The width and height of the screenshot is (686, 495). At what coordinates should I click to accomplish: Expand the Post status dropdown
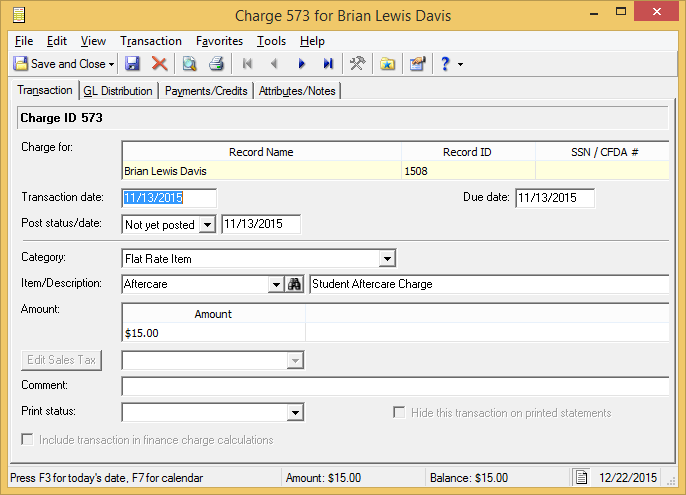point(207,225)
